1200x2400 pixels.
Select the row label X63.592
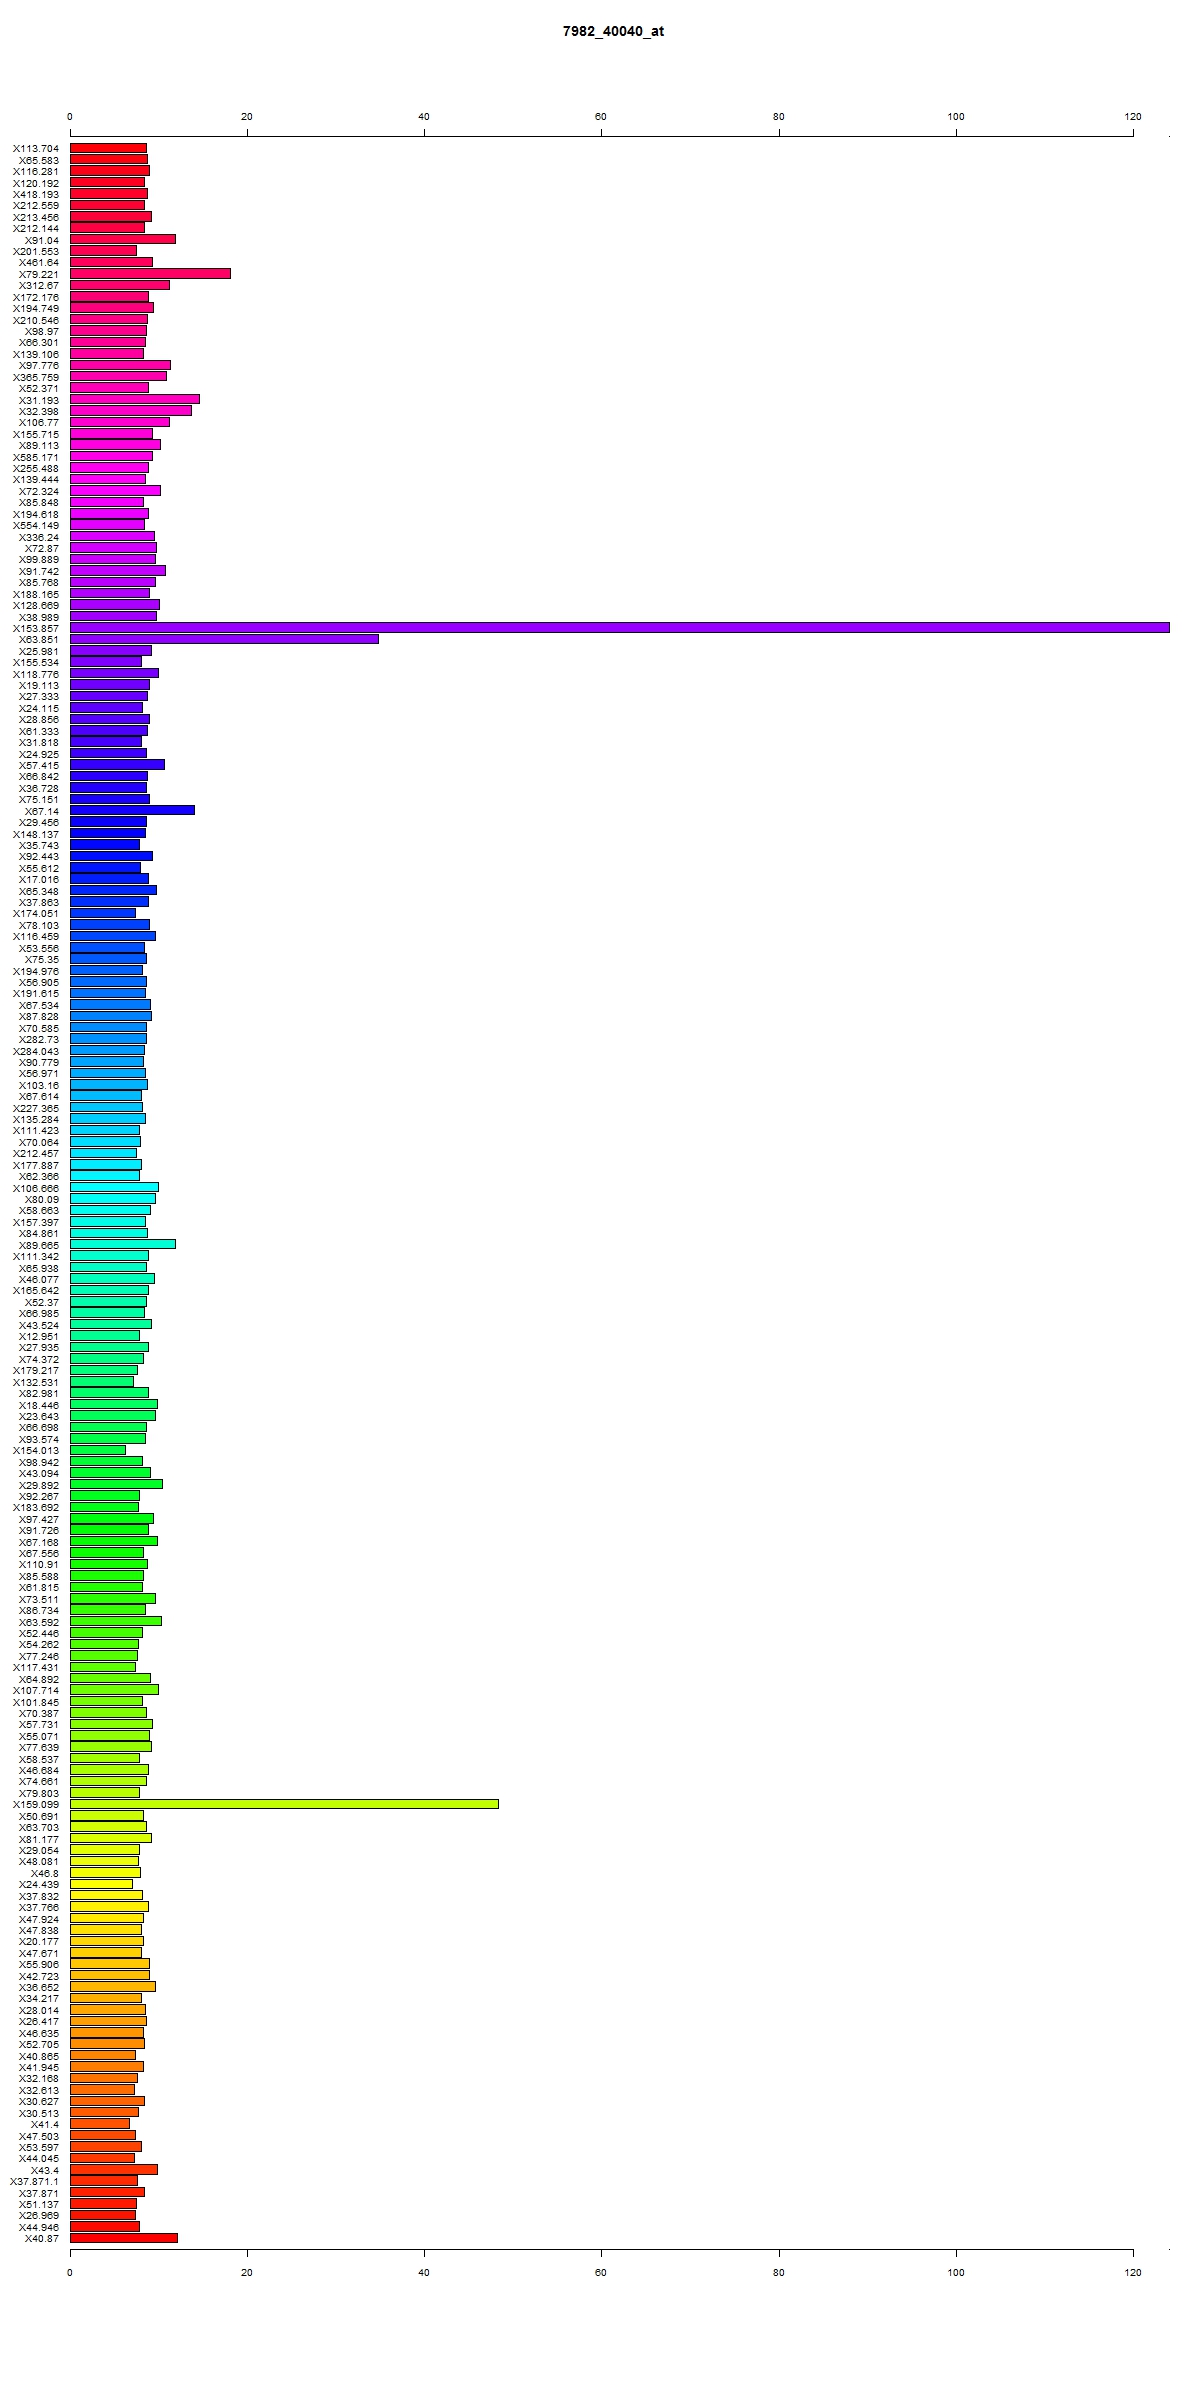[x=39, y=1622]
